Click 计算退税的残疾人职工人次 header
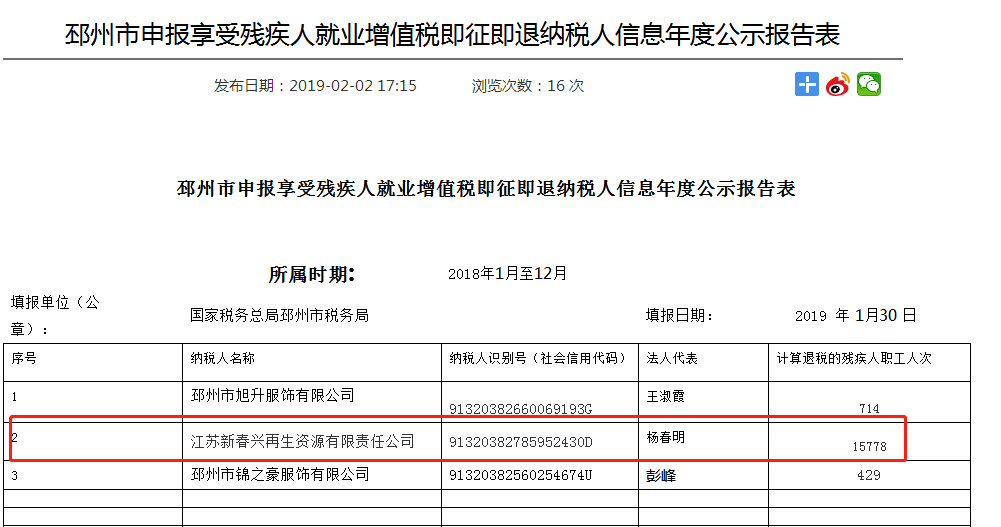The height and width of the screenshot is (527, 1001). tap(854, 359)
